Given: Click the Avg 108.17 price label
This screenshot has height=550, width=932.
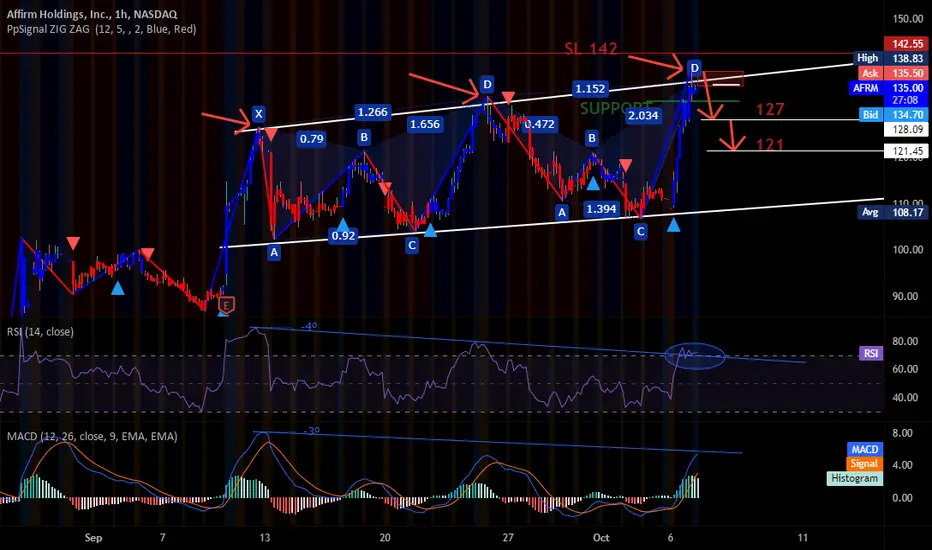Looking at the screenshot, I should pyautogui.click(x=893, y=212).
